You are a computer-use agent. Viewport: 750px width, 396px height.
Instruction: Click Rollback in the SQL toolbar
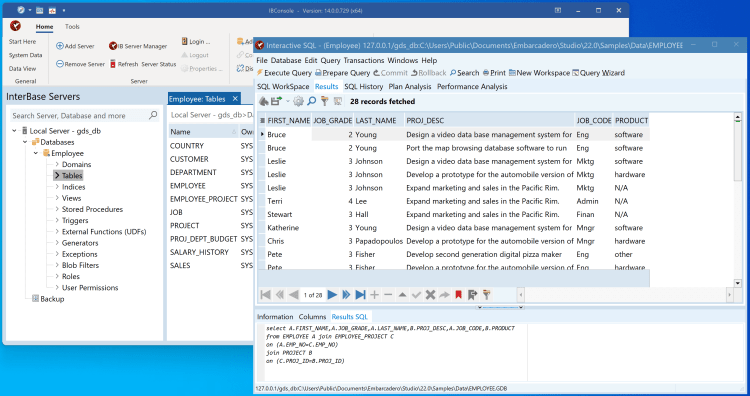pyautogui.click(x=429, y=73)
